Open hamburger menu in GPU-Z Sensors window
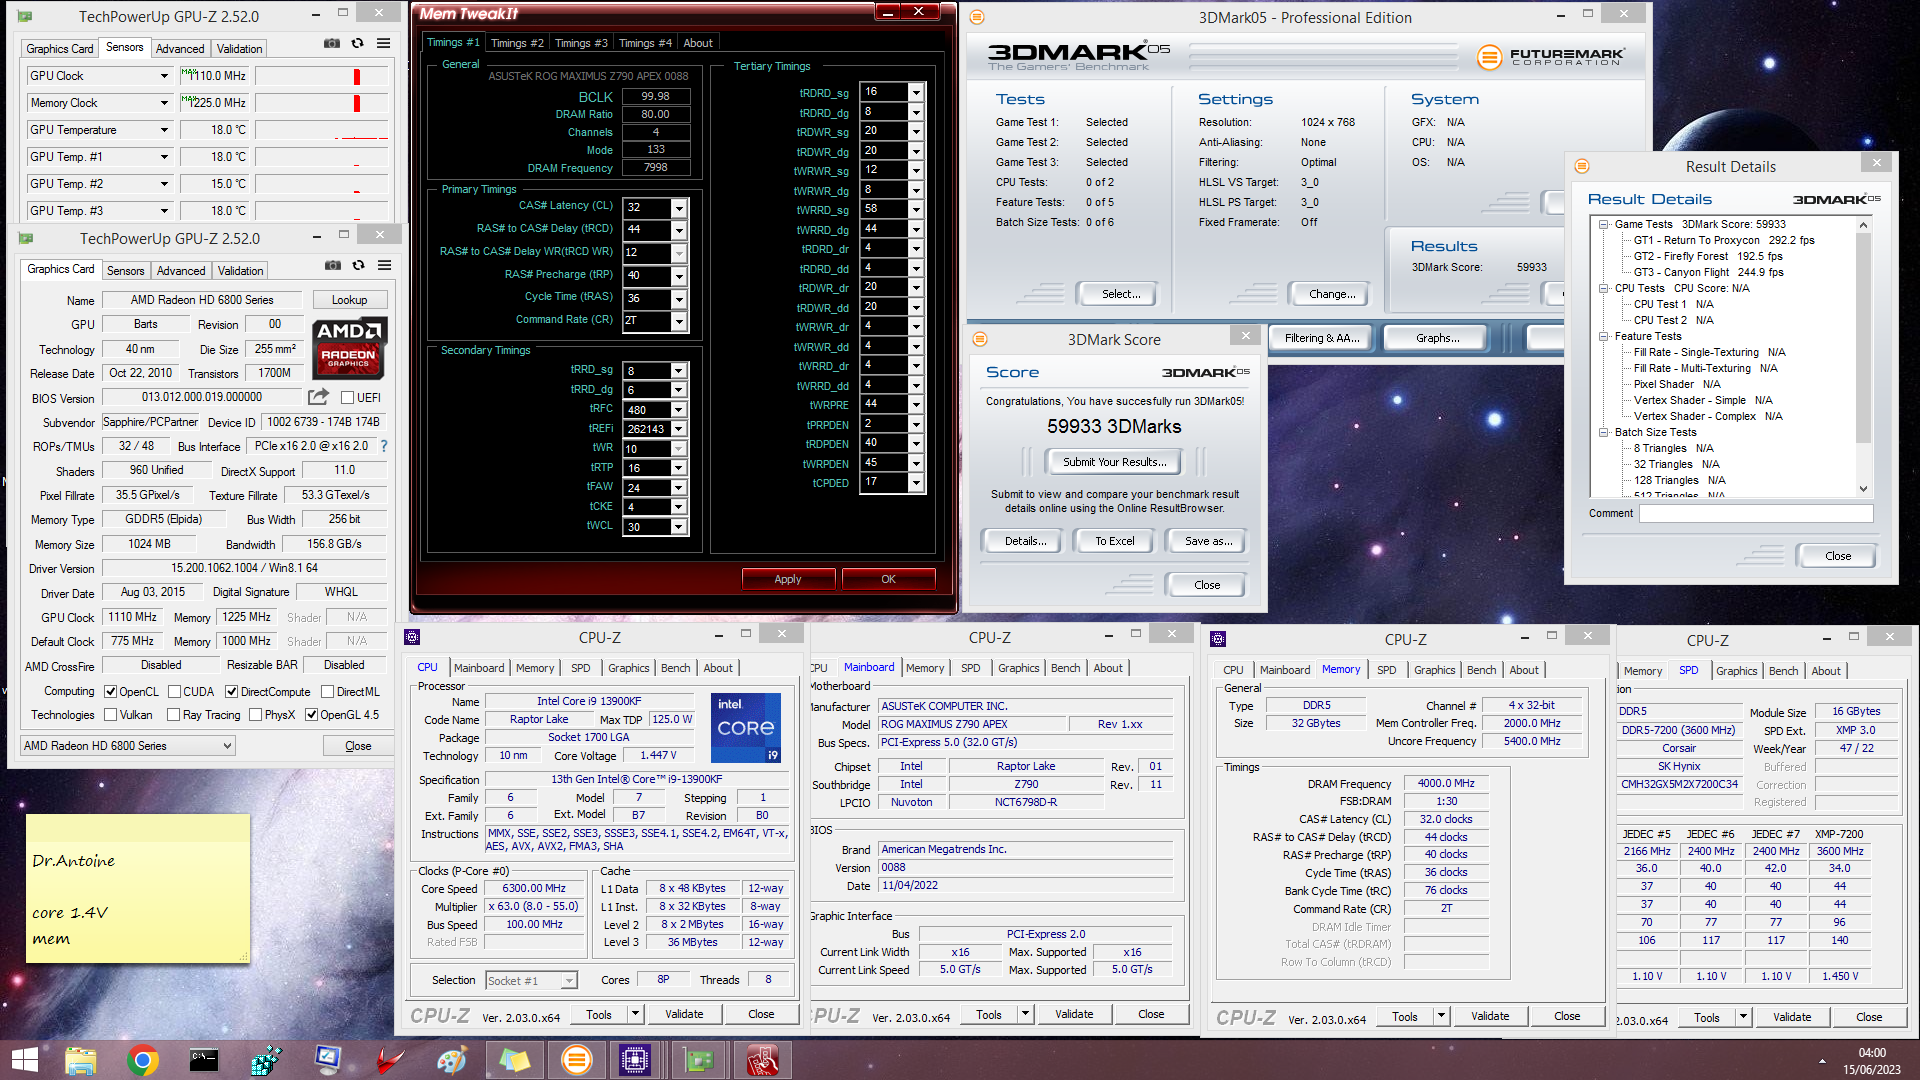Image resolution: width=1920 pixels, height=1080 pixels. tap(384, 44)
